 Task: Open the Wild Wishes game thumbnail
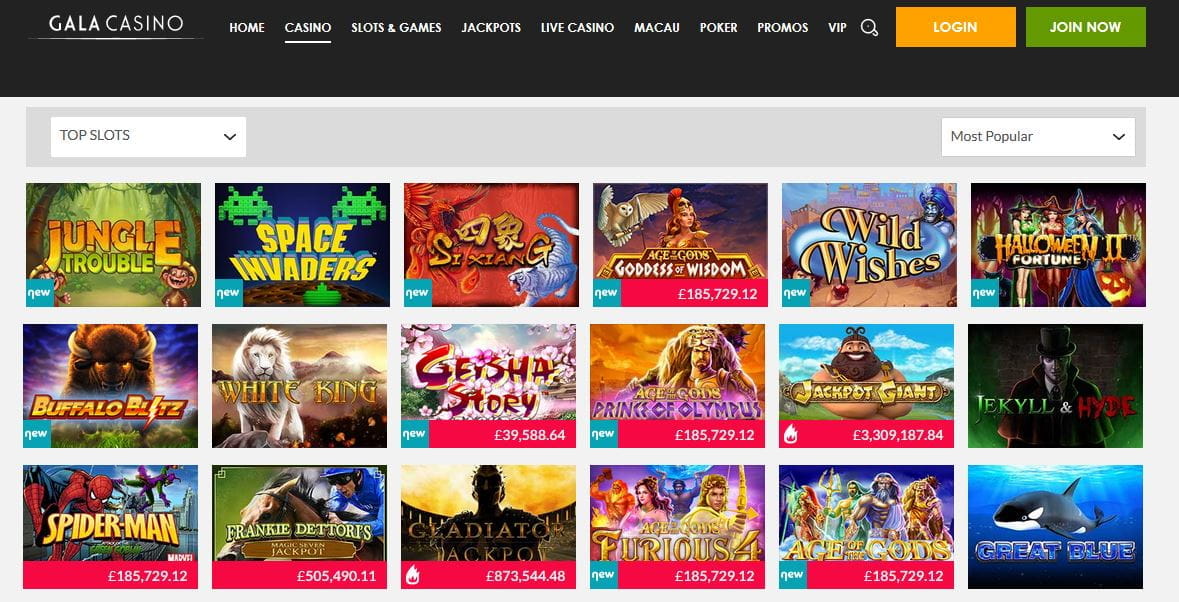(869, 245)
